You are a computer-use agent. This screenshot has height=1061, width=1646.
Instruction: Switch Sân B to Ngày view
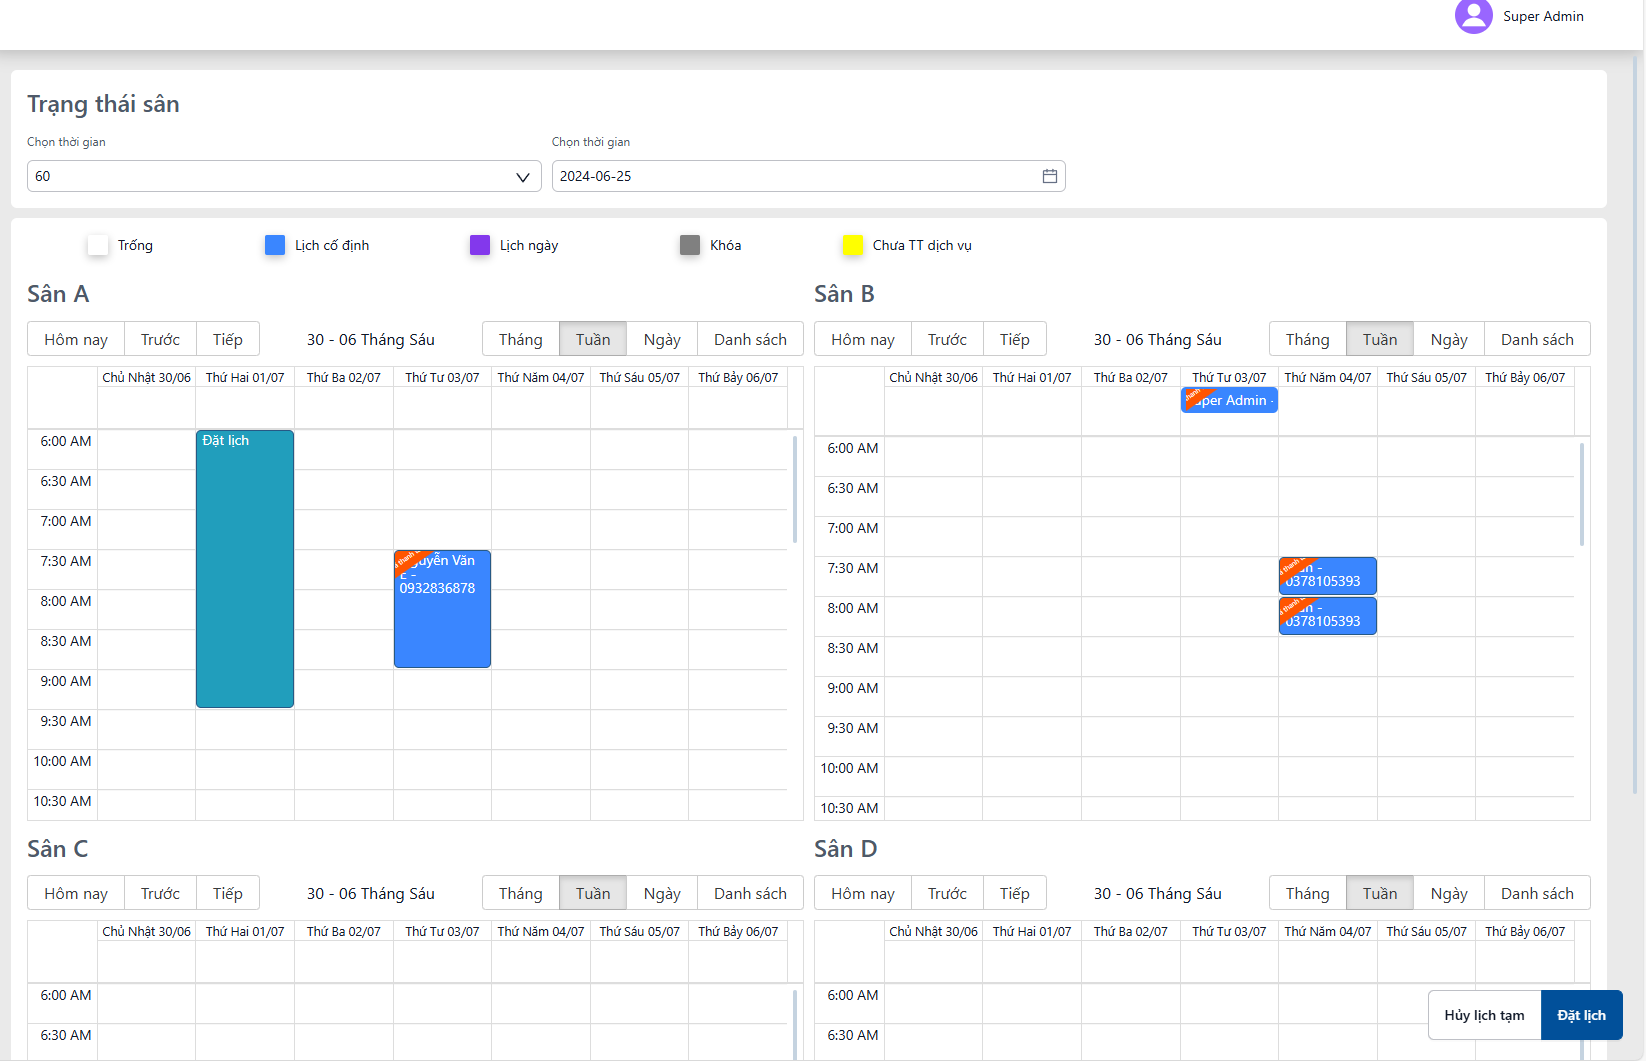(x=1449, y=339)
